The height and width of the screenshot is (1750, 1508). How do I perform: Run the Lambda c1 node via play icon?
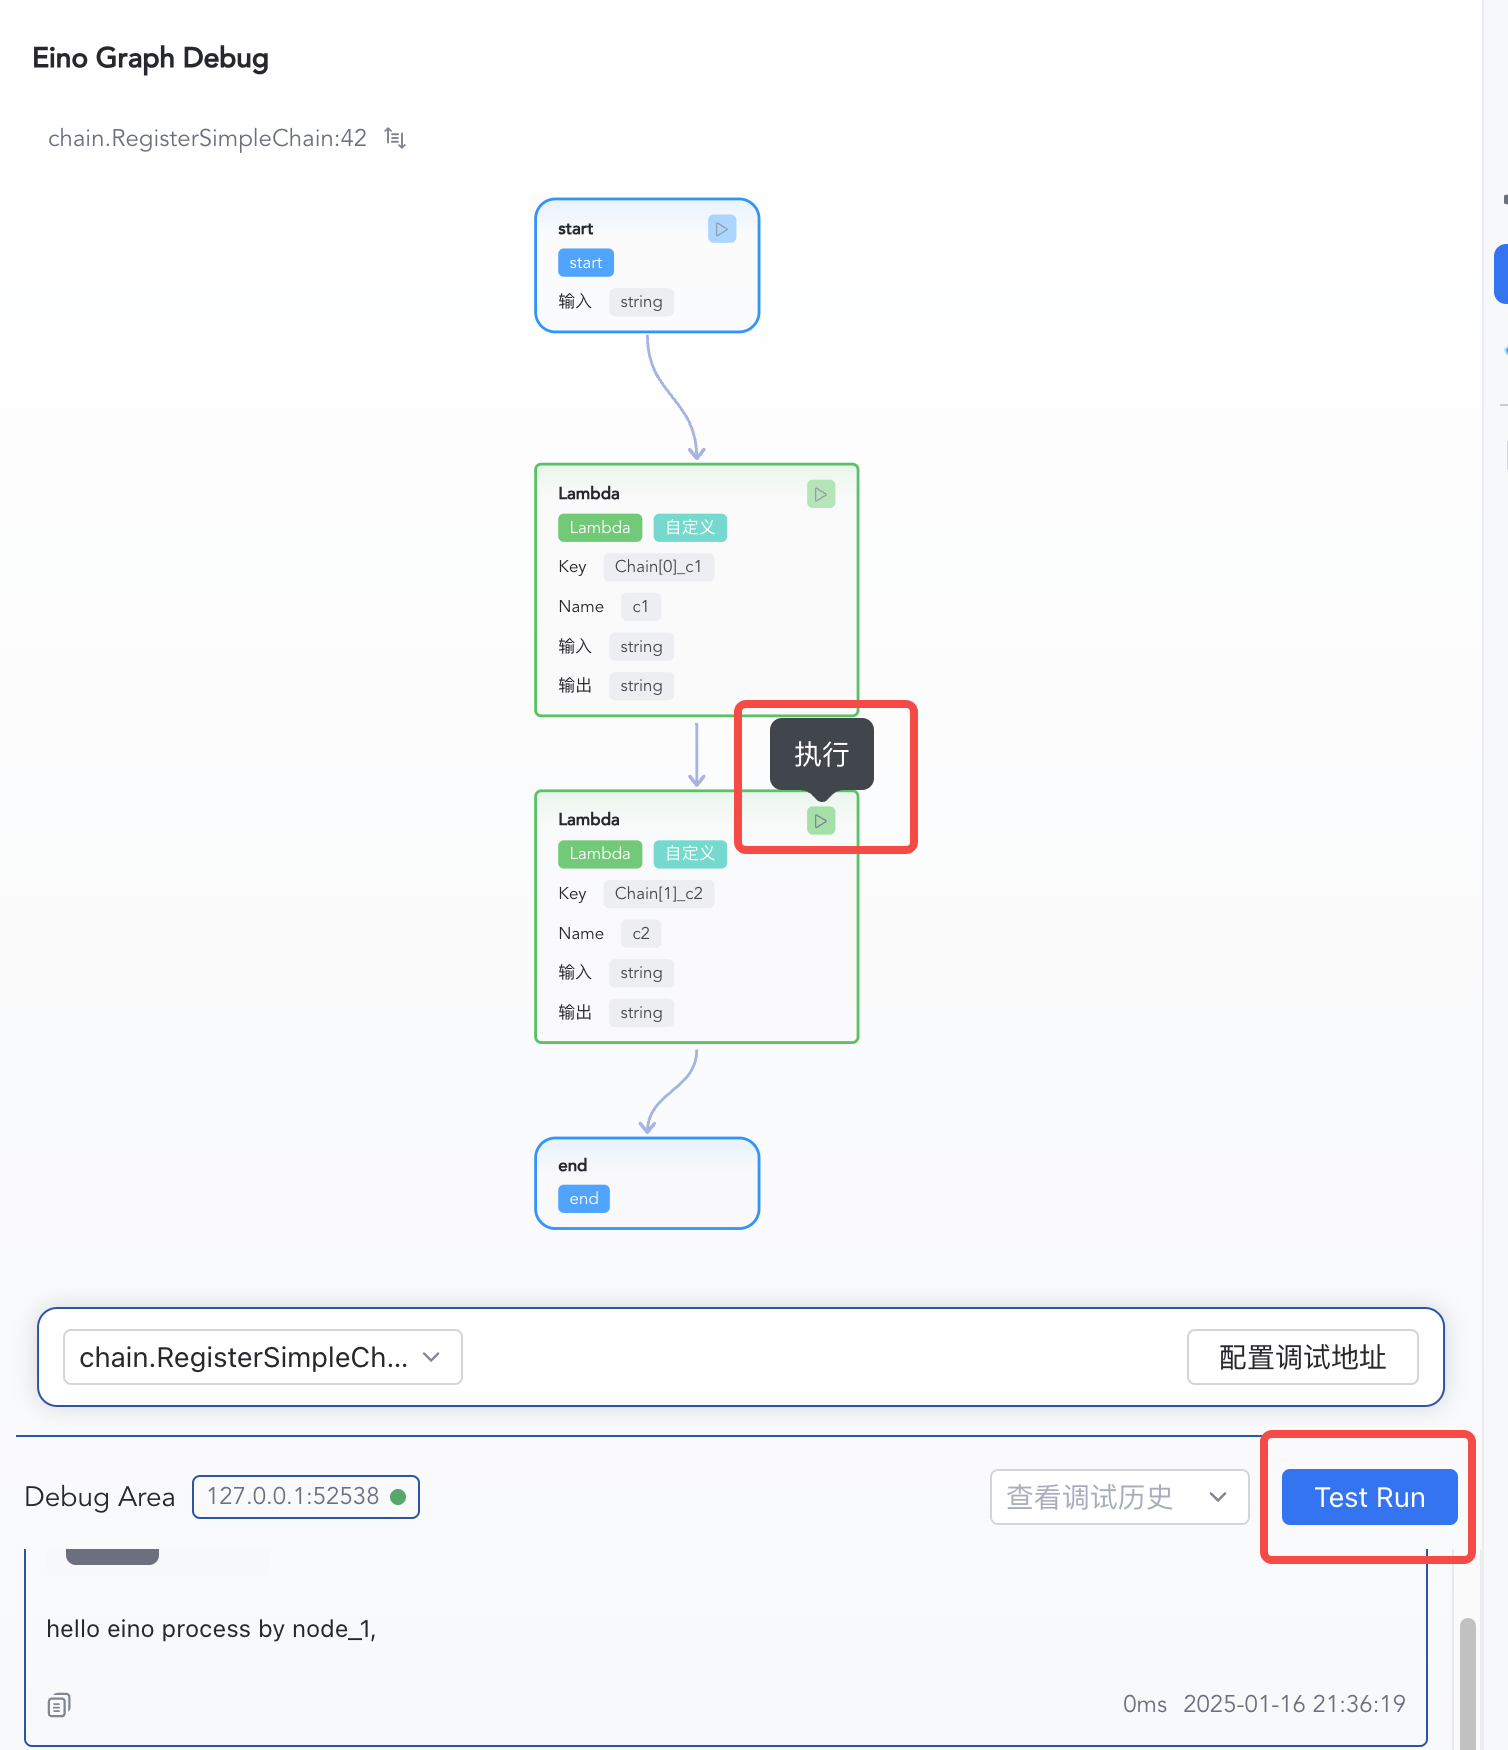[x=820, y=494]
